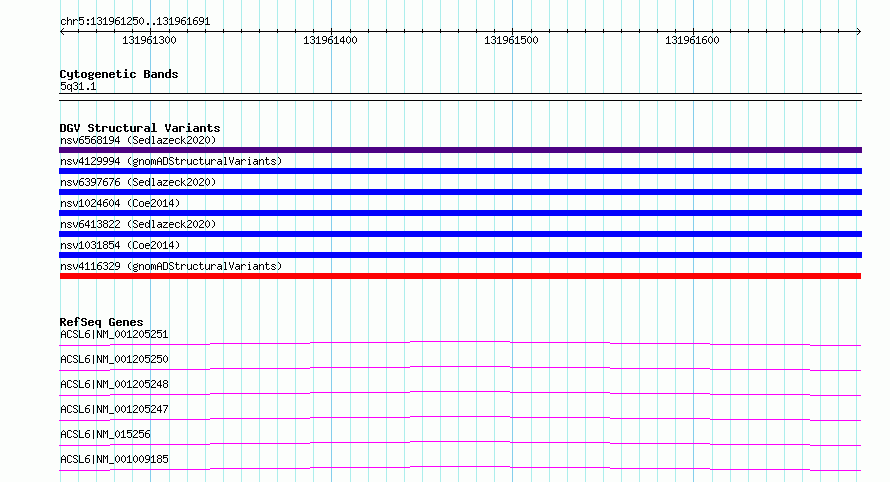
Task: Click the blue nsv1031854 variant bar
Action: (460, 255)
